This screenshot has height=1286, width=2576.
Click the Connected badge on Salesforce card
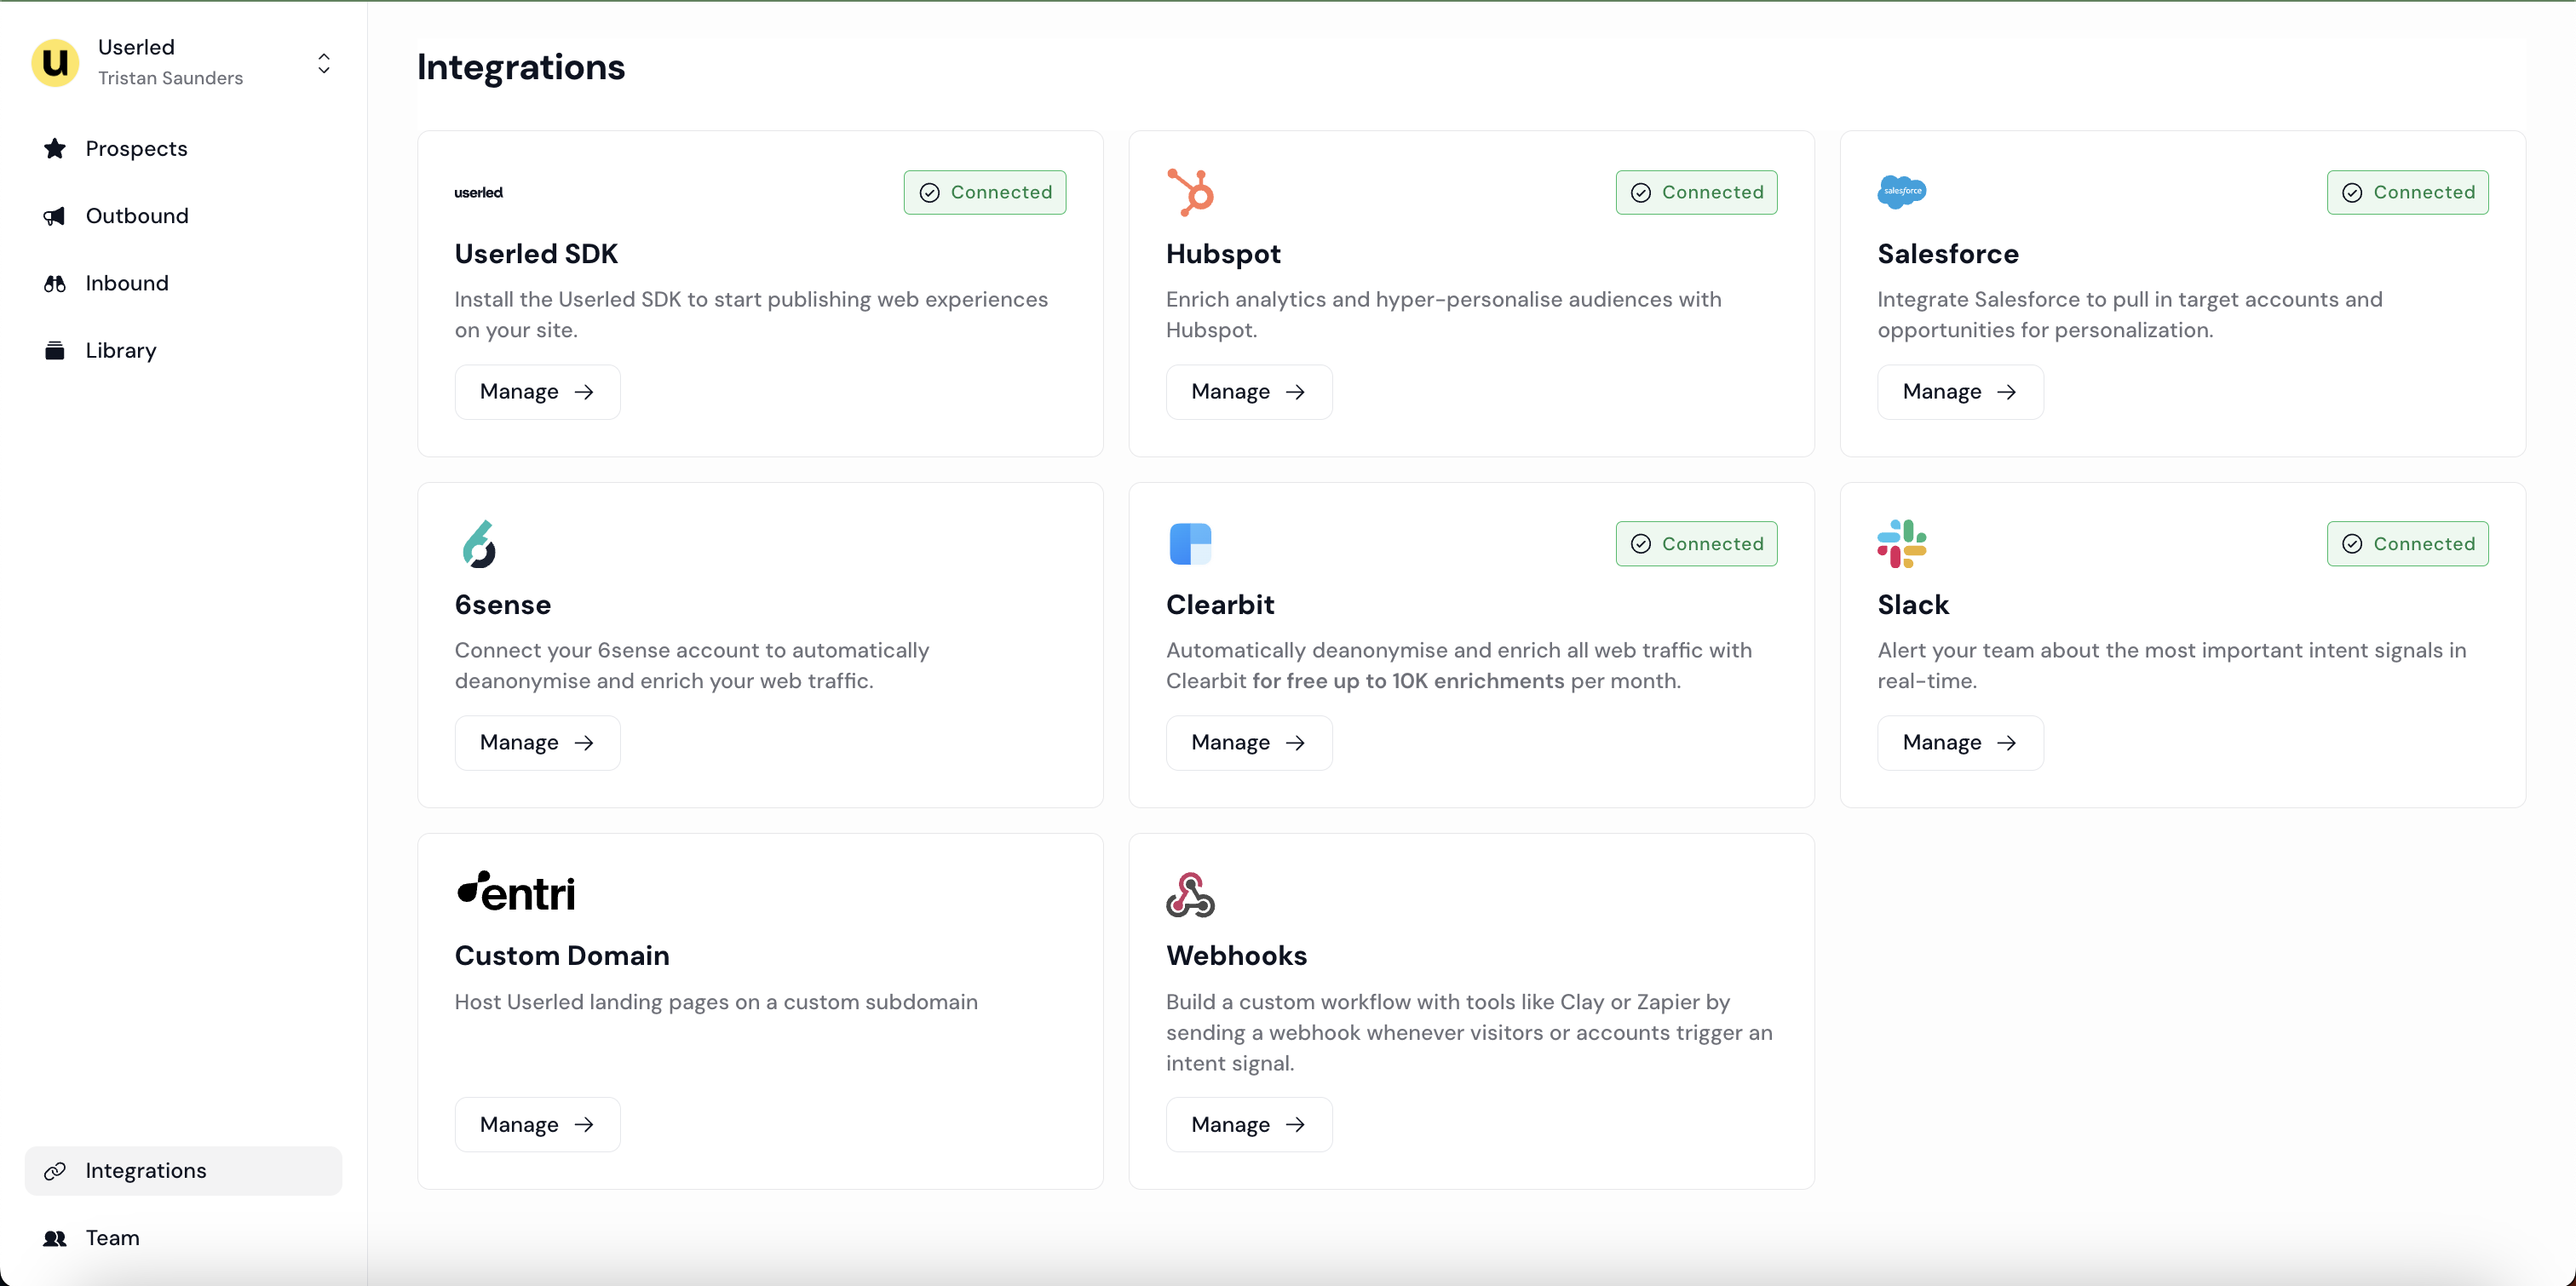pos(2407,192)
